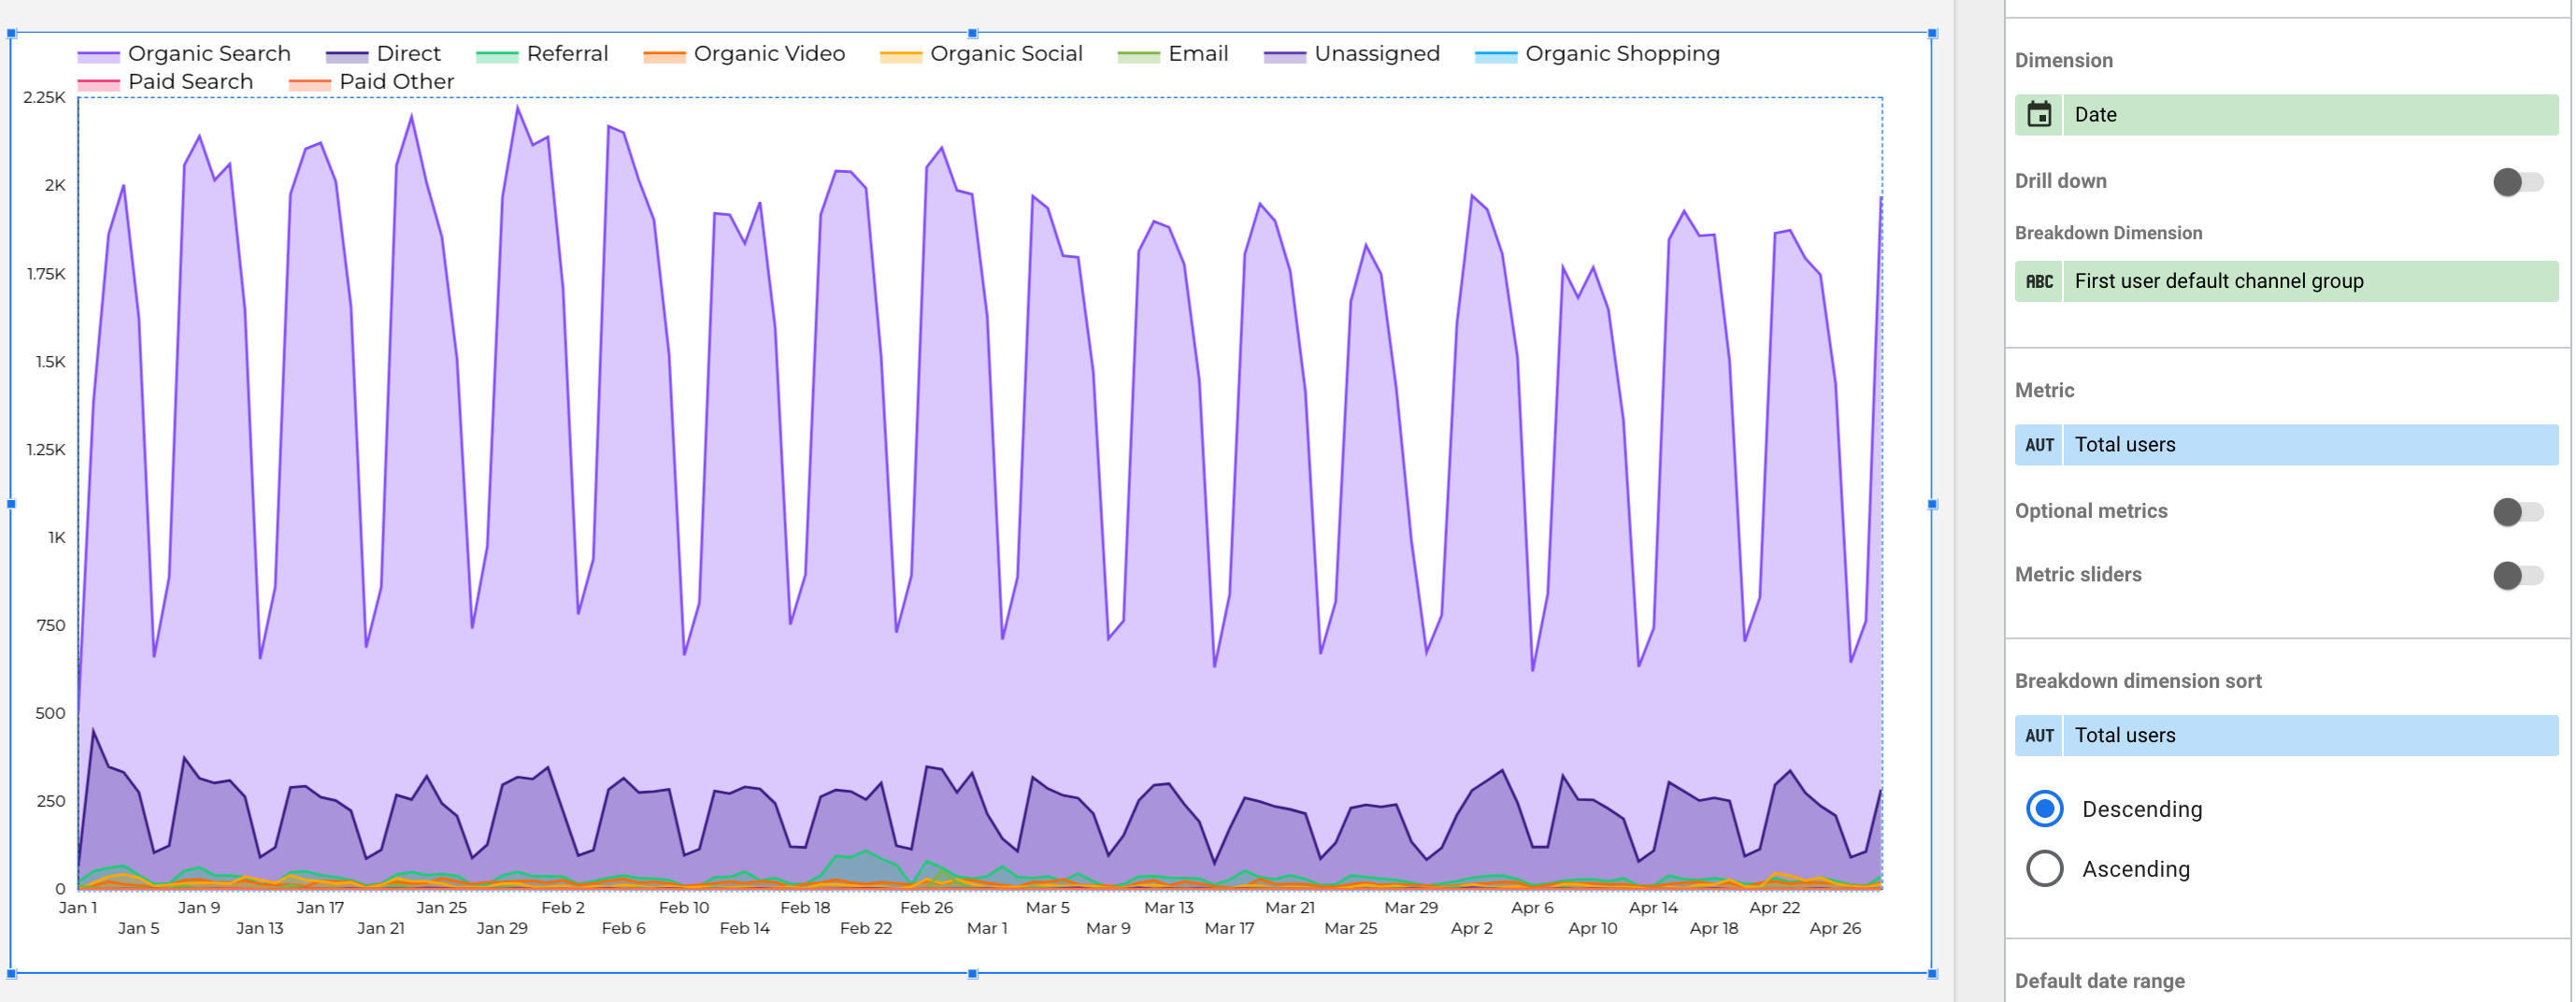Toggle the Drill down switch

[x=2517, y=182]
